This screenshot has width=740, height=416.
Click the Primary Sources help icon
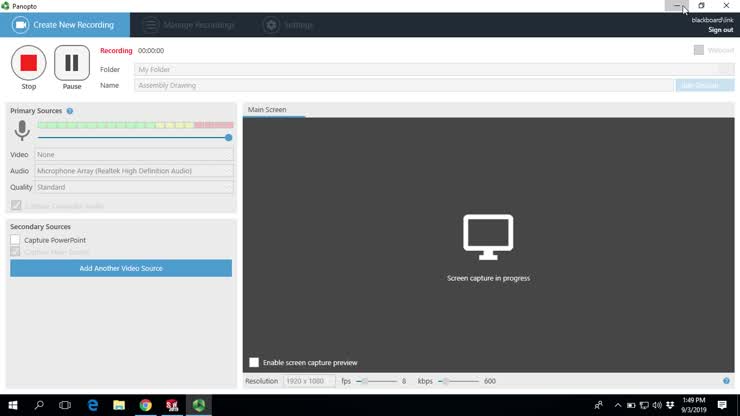70,111
